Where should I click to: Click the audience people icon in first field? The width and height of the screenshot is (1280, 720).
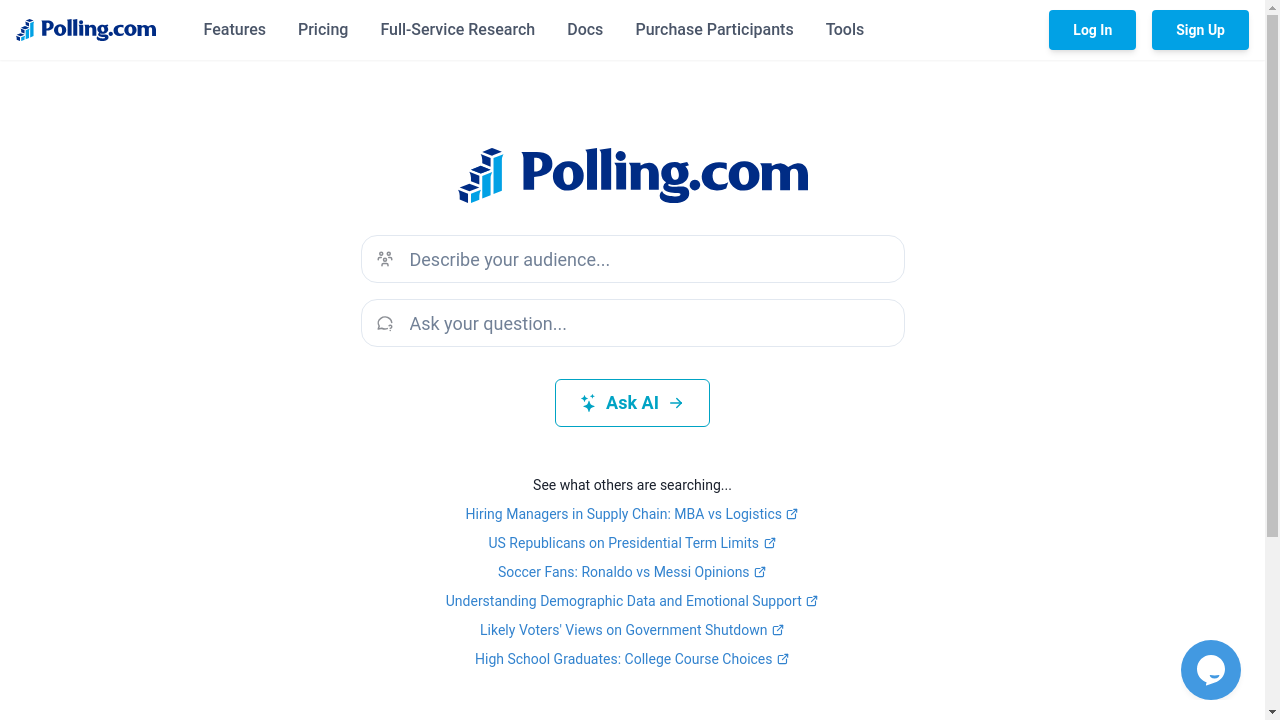[385, 259]
